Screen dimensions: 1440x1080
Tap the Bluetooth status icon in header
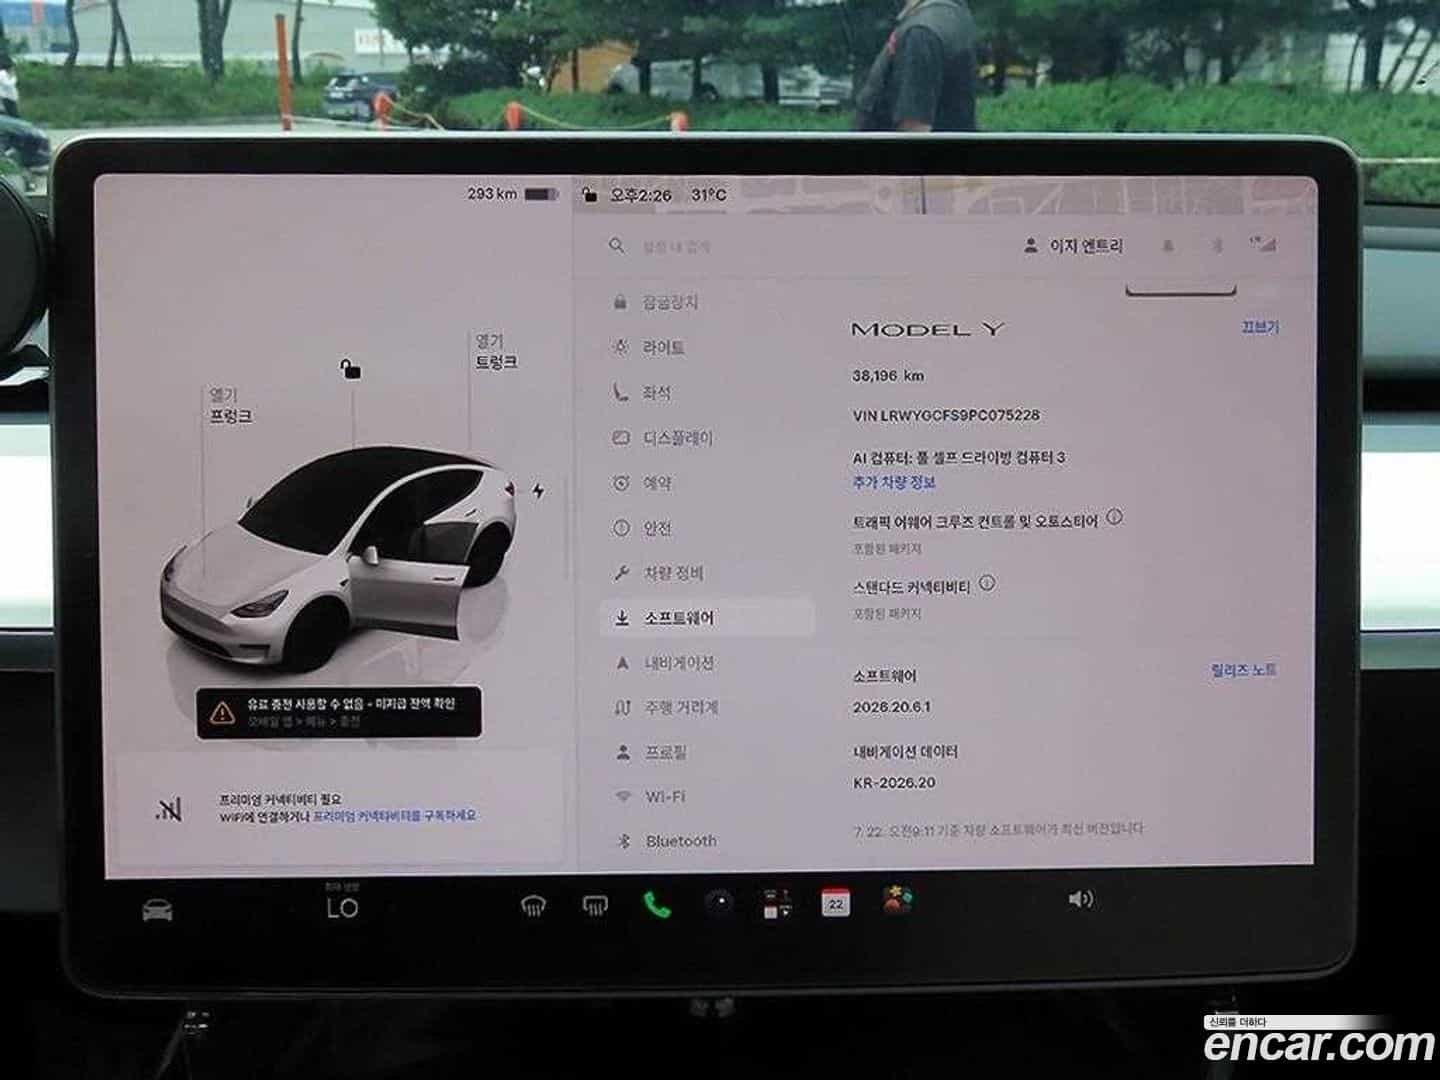[1217, 246]
